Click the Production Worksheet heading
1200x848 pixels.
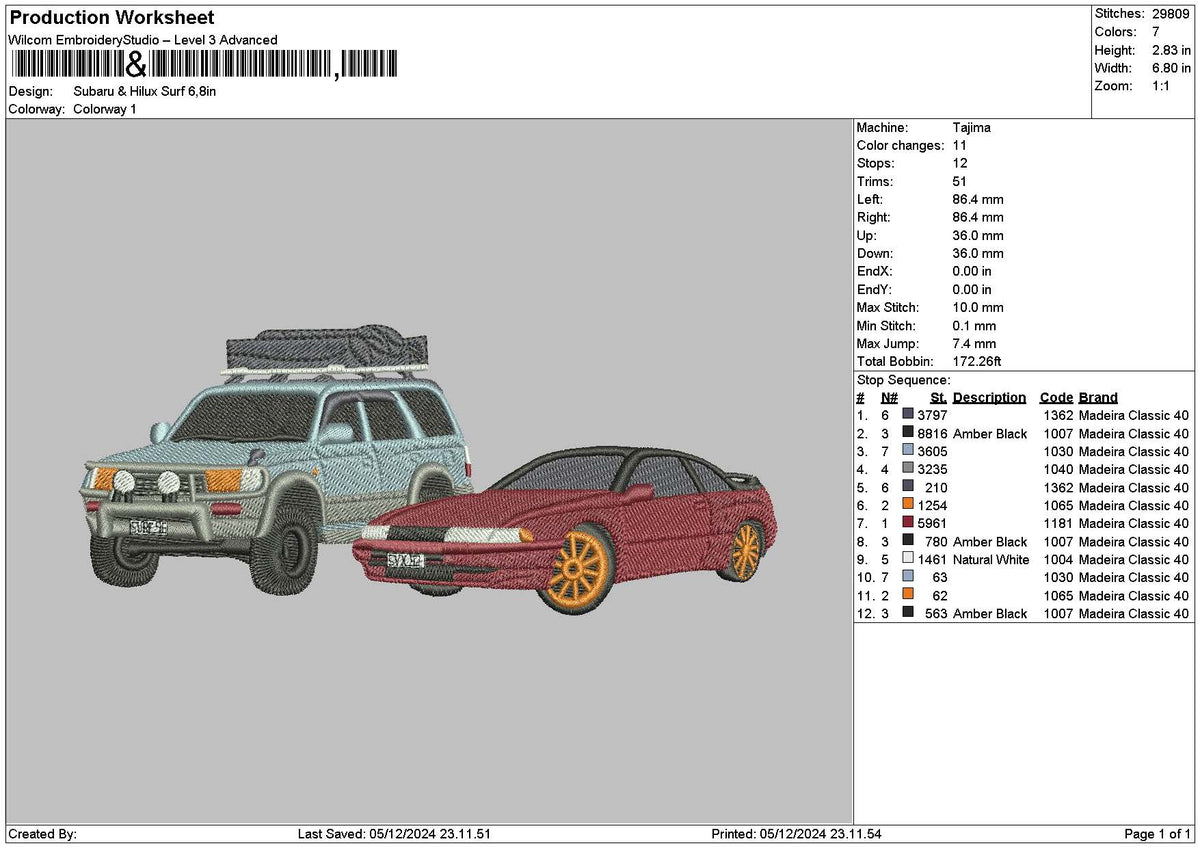point(112,18)
